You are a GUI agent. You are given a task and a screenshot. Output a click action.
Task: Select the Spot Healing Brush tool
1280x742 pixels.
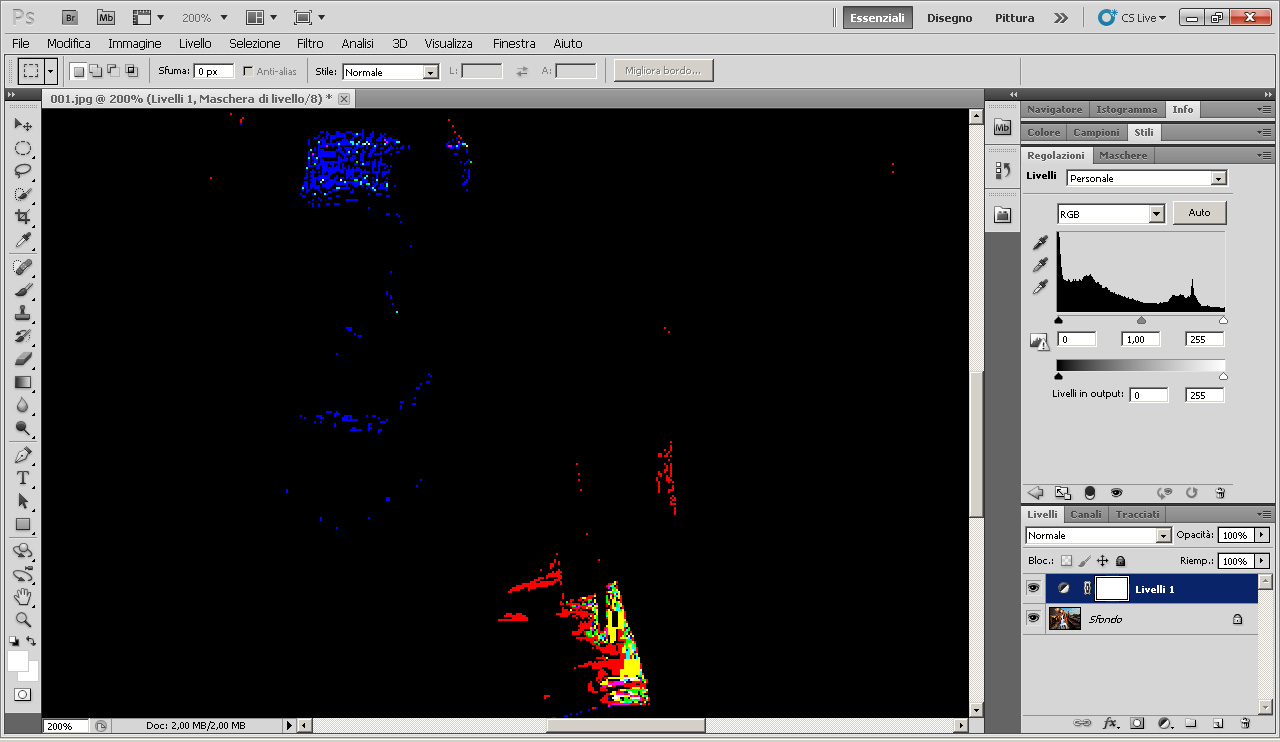[x=22, y=267]
